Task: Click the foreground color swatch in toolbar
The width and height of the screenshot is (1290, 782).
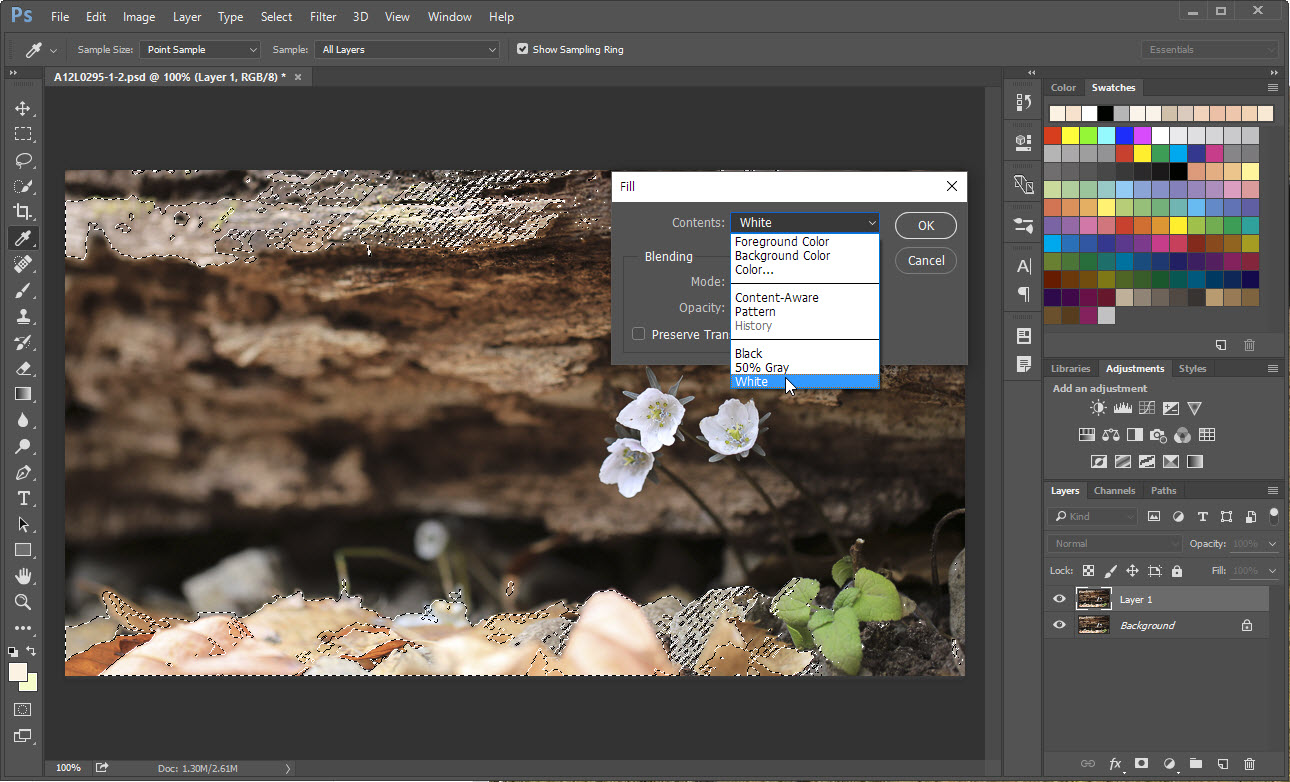Action: tap(18, 673)
